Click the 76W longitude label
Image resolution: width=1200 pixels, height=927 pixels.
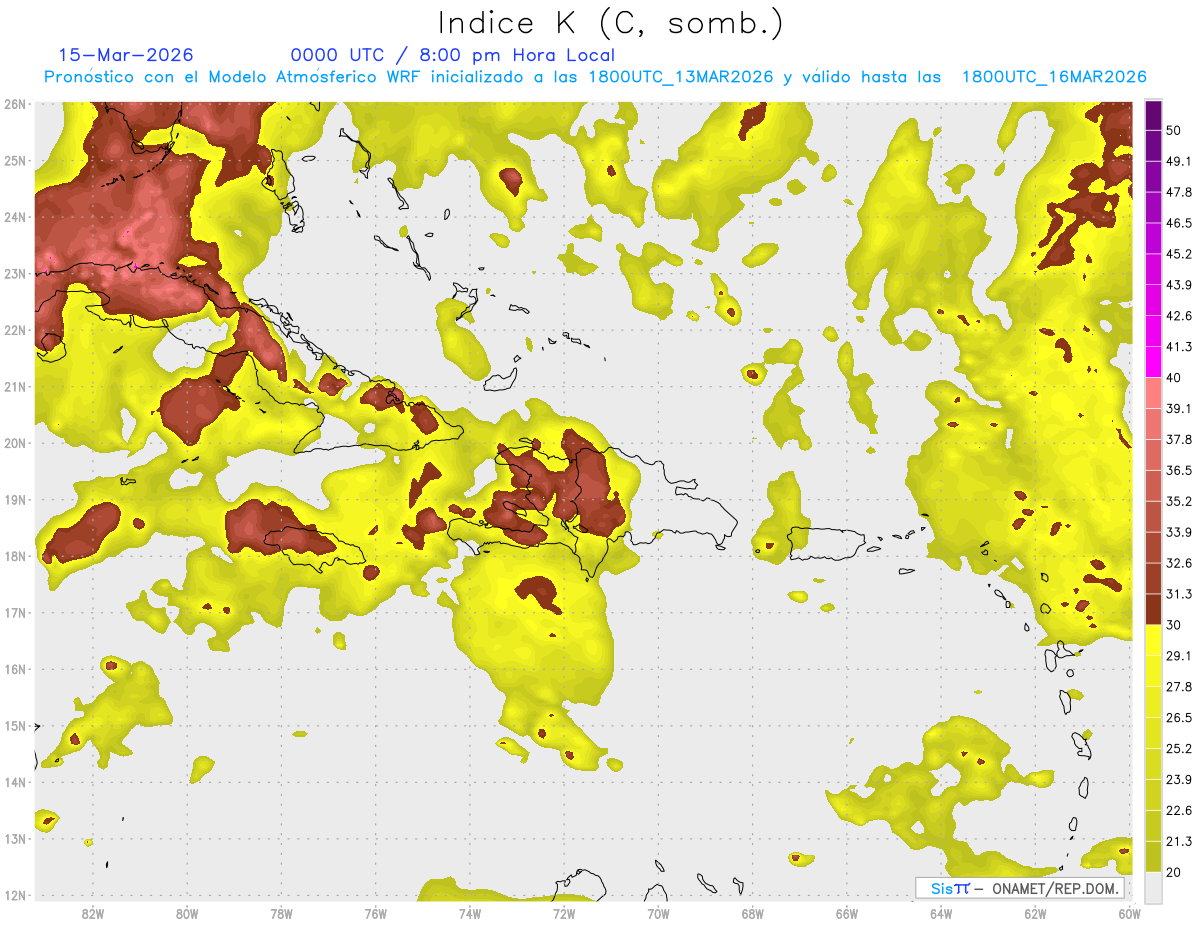[376, 914]
